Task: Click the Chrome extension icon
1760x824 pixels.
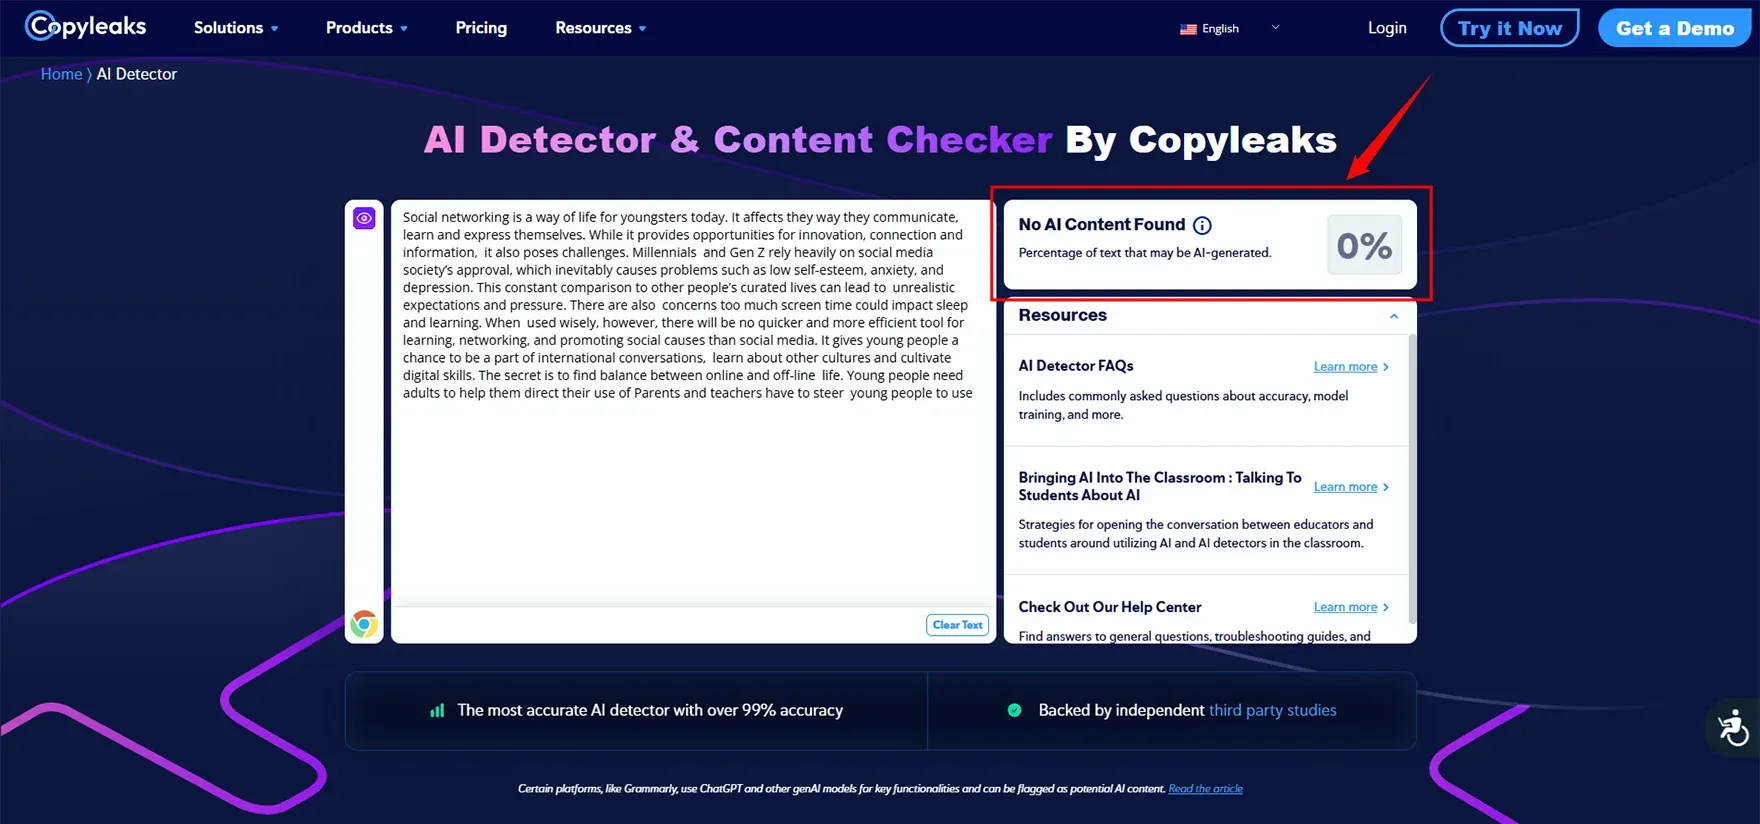Action: pyautogui.click(x=364, y=624)
